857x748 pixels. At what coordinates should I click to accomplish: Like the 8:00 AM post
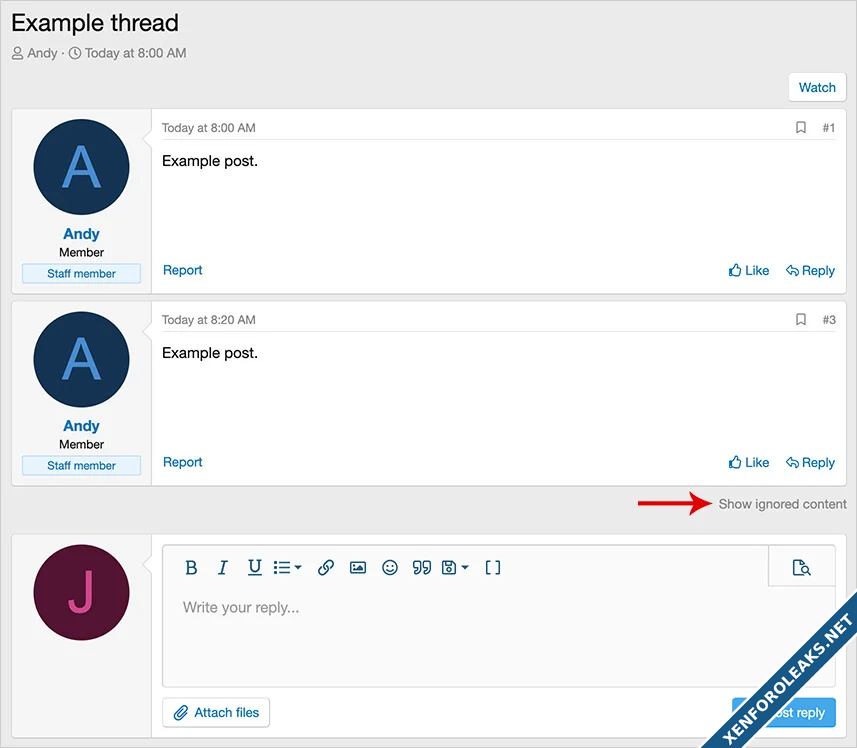(x=749, y=271)
